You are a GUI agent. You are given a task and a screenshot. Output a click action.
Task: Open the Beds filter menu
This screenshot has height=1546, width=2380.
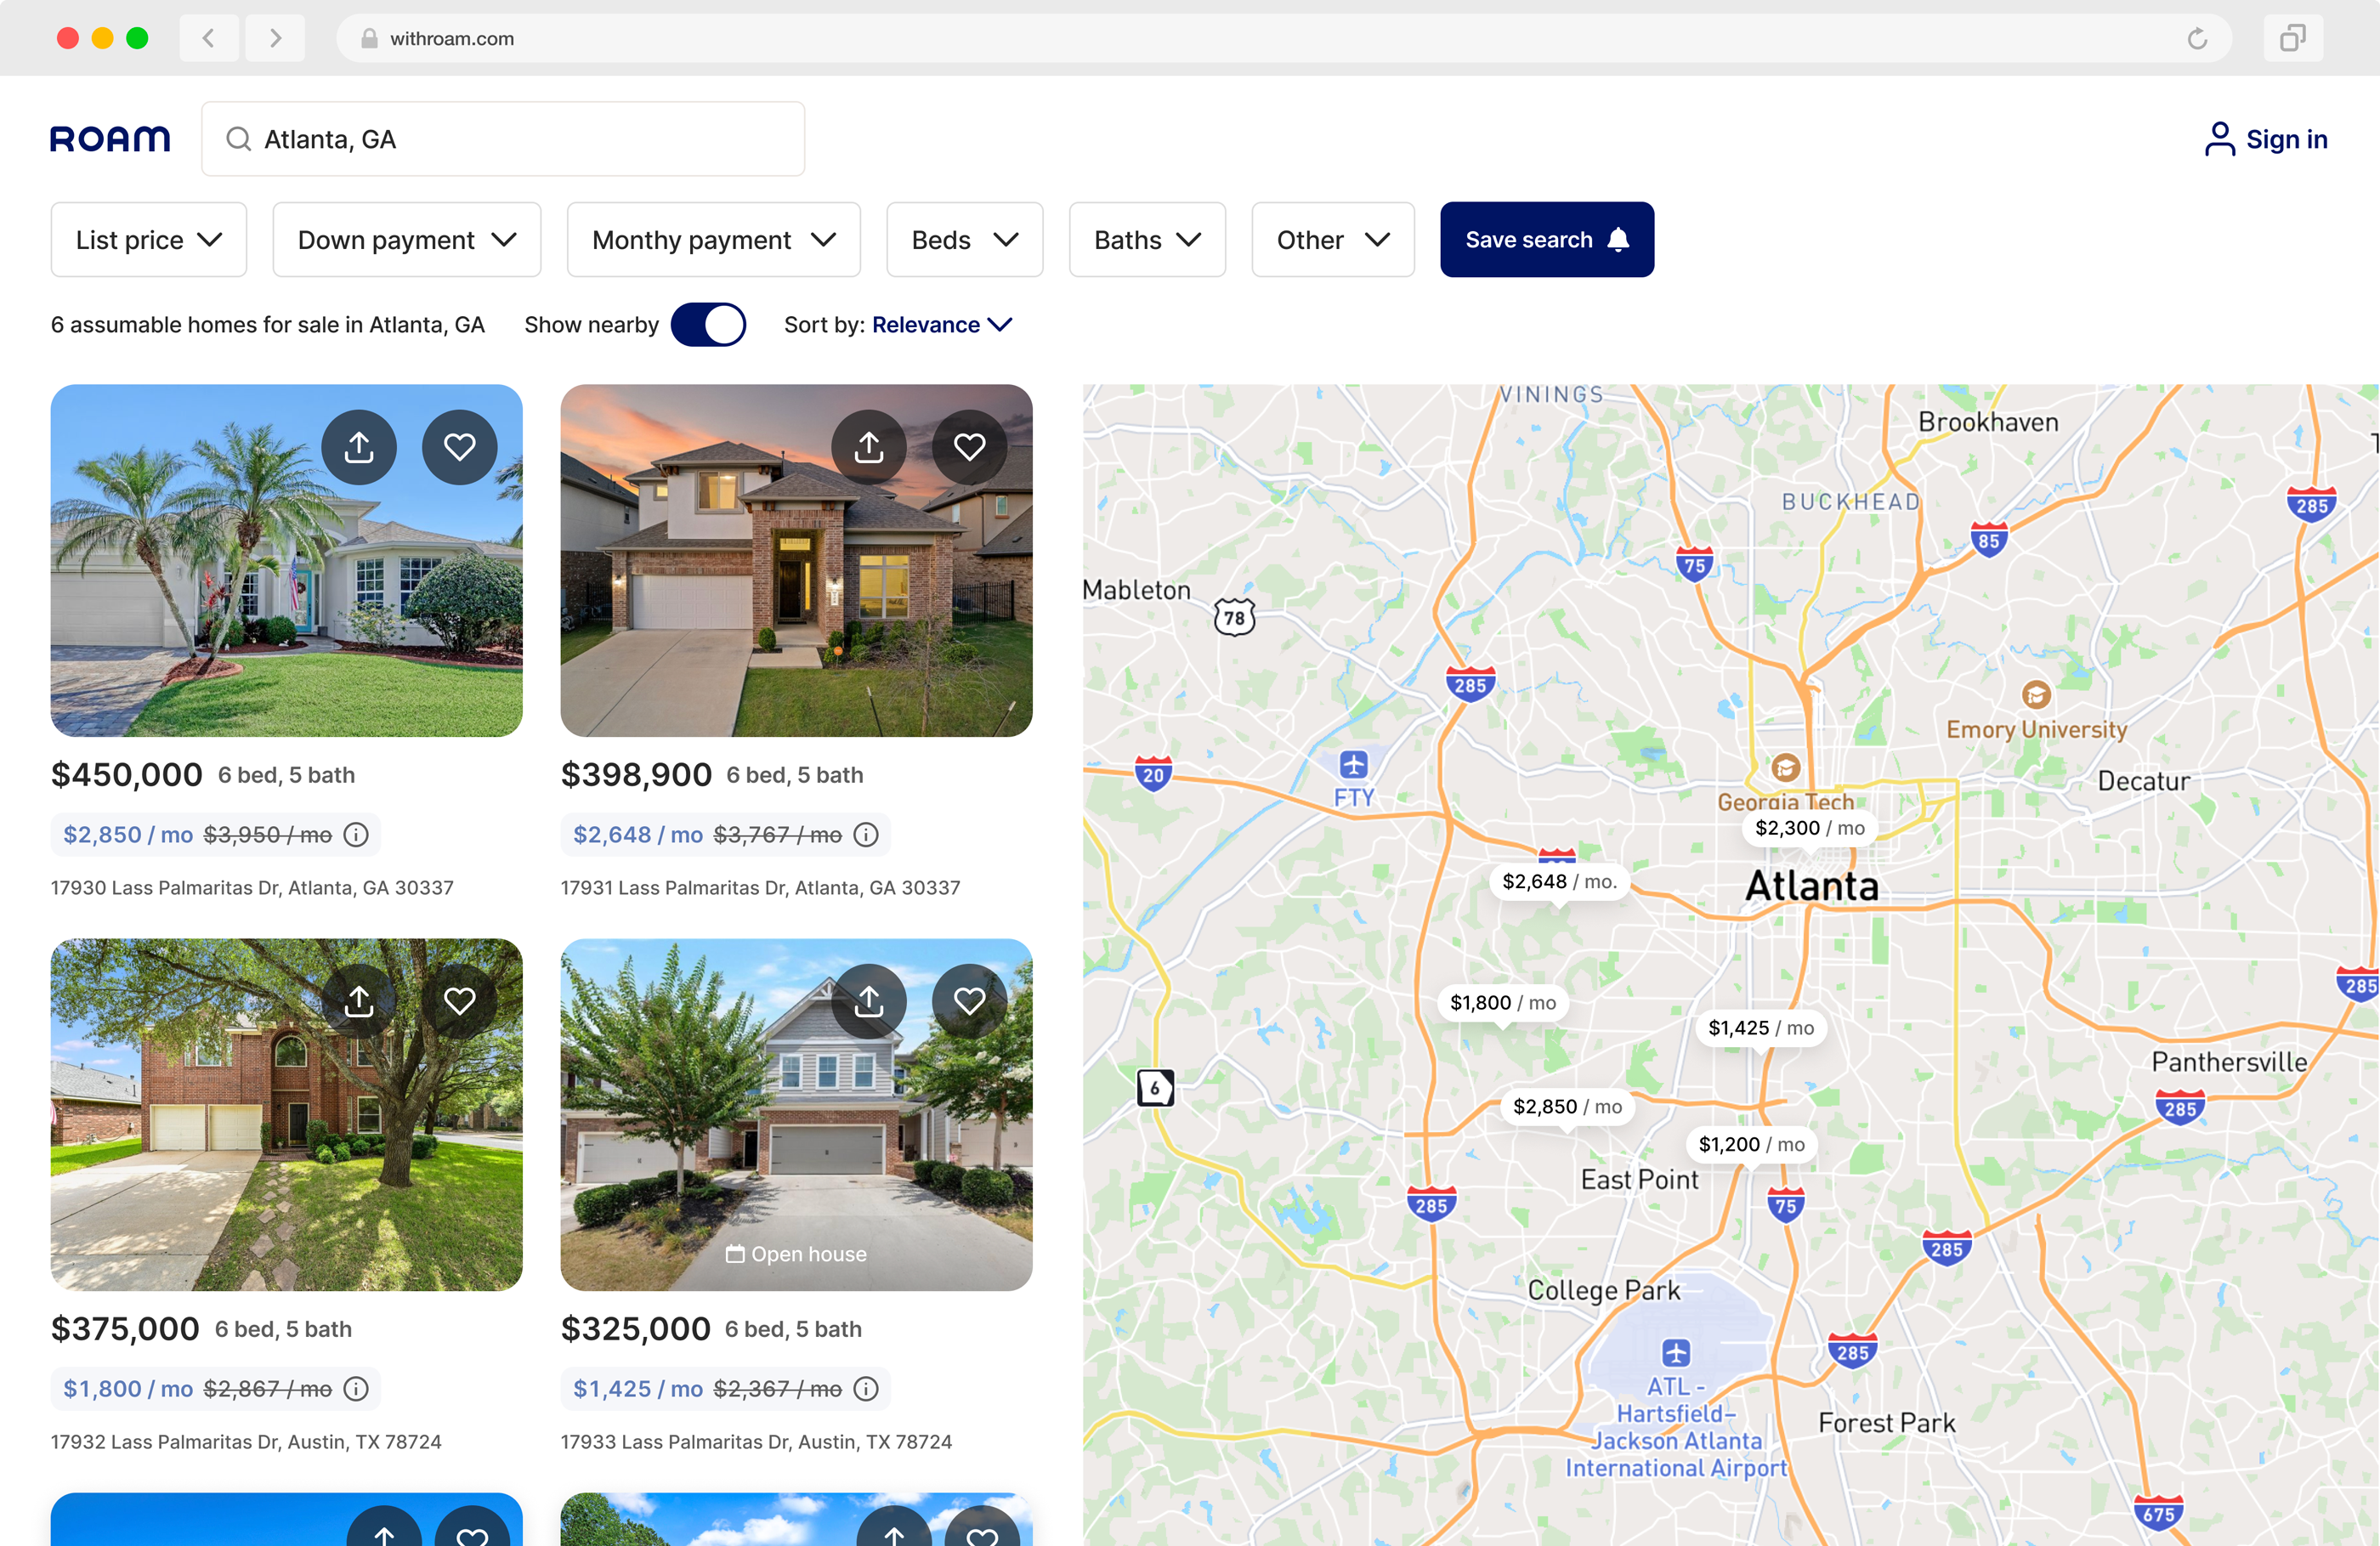pyautogui.click(x=965, y=240)
